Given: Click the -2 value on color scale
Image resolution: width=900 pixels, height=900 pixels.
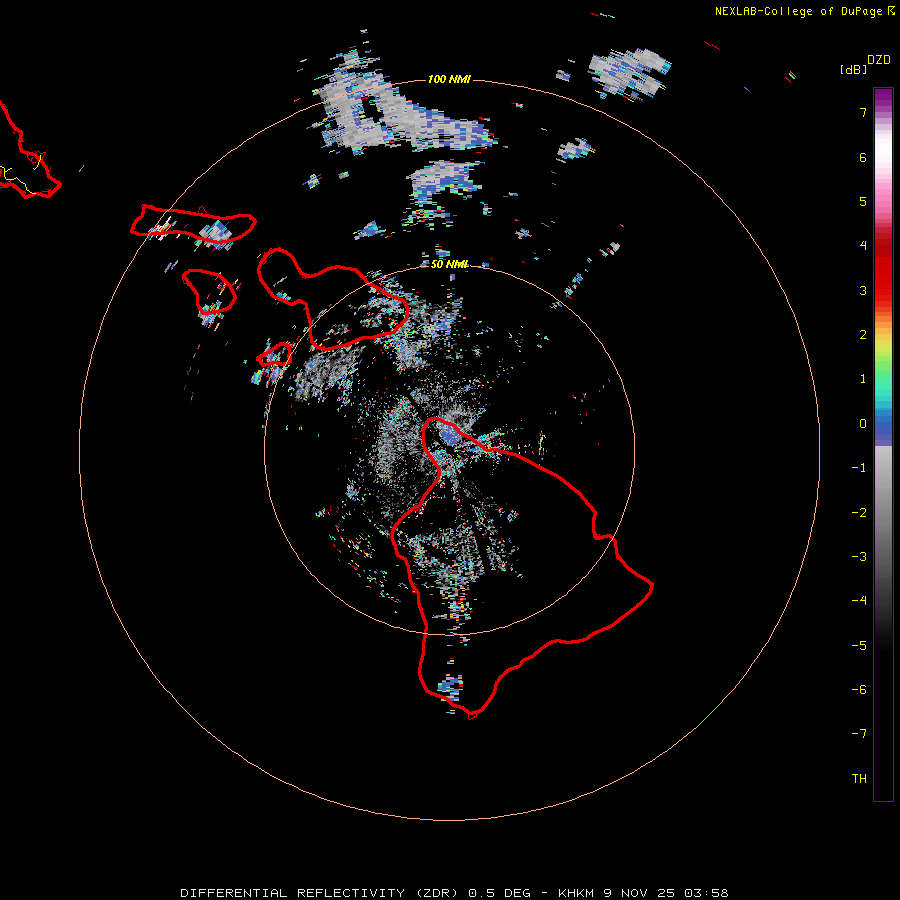Looking at the screenshot, I should (x=859, y=513).
